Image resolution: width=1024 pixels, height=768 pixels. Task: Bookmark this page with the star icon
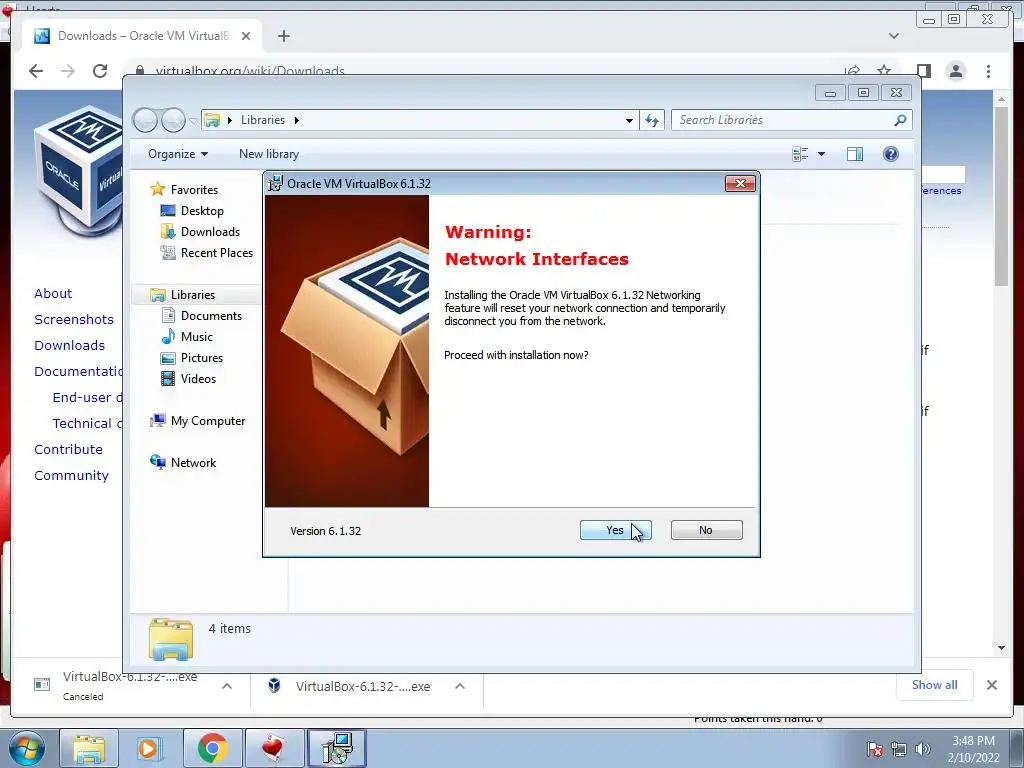tap(884, 71)
